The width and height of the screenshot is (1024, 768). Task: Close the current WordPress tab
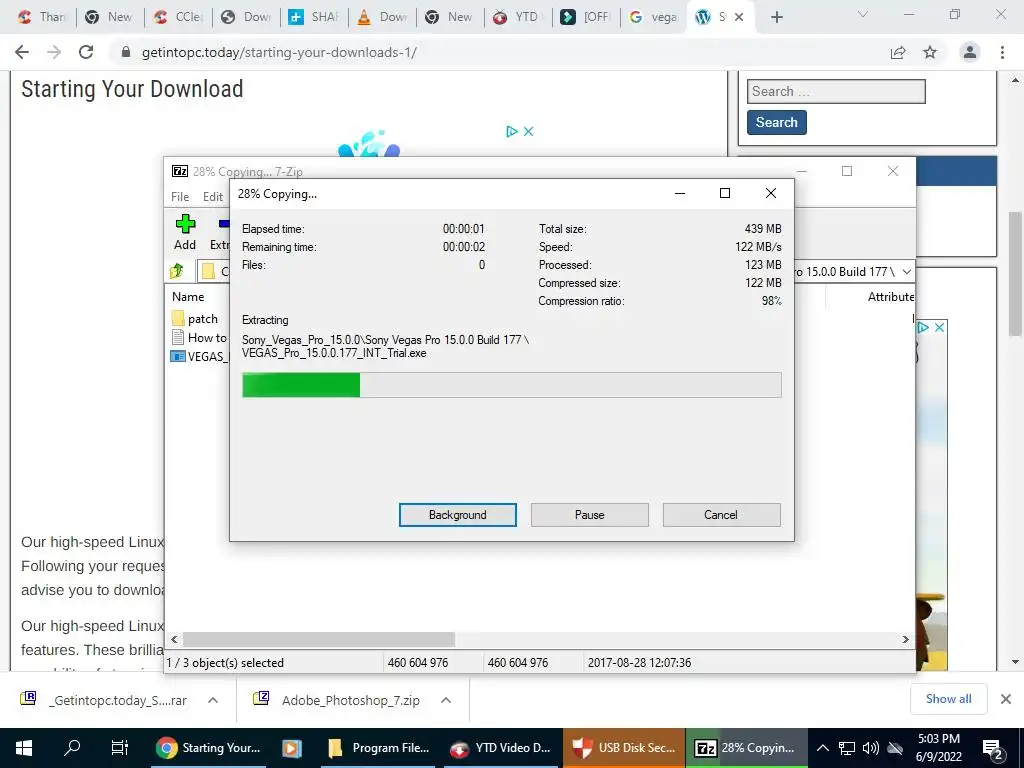point(739,18)
